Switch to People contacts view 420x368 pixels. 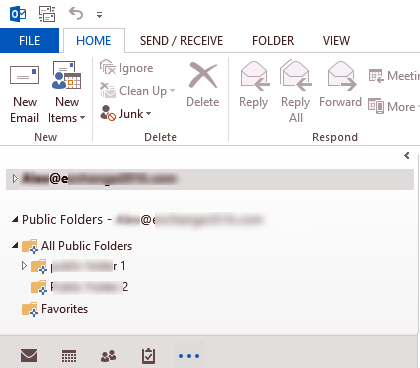109,356
